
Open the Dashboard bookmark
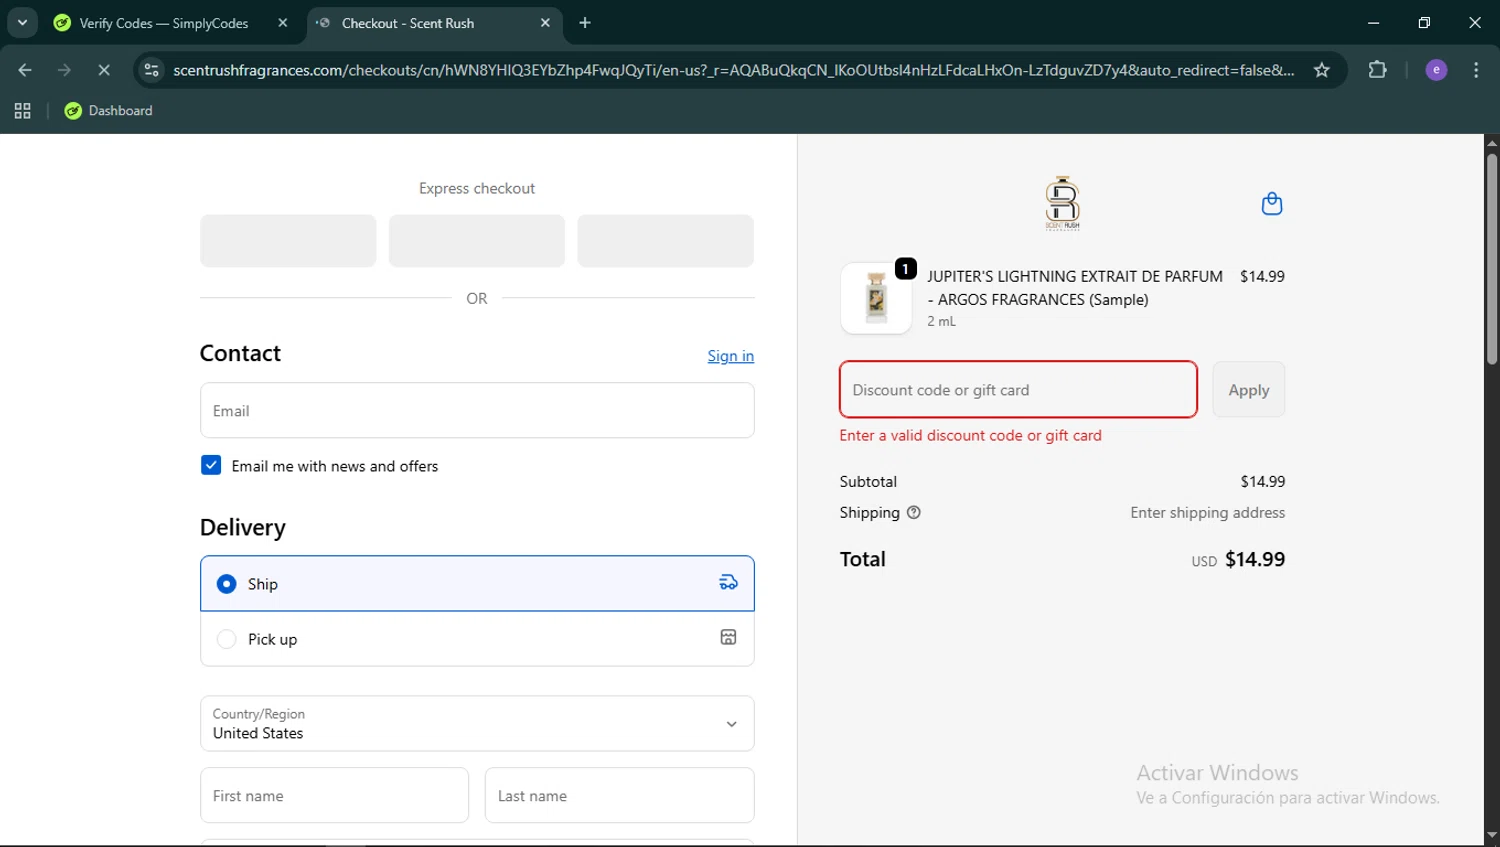pyautogui.click(x=108, y=111)
